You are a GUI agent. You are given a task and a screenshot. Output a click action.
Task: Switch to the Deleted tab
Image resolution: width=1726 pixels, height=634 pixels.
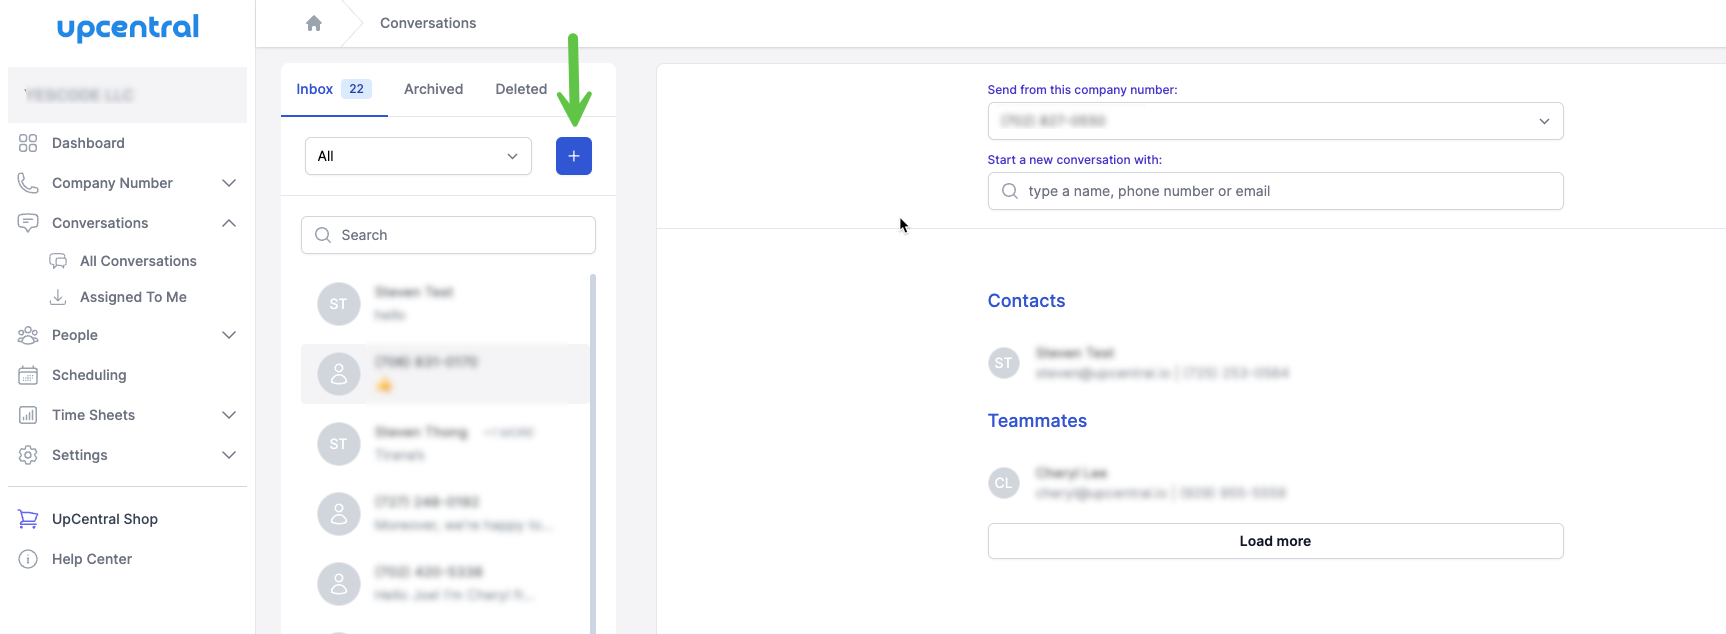[x=521, y=88]
